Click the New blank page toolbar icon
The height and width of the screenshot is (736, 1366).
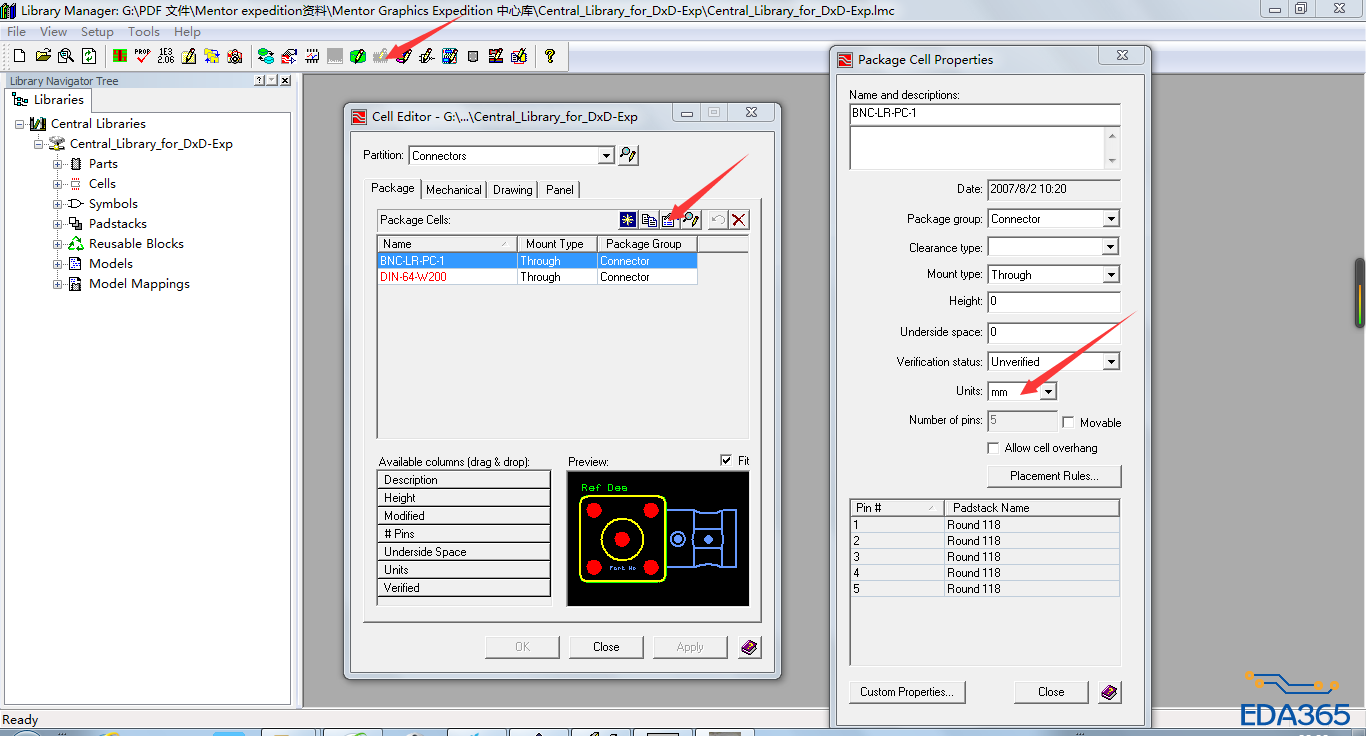(19, 56)
